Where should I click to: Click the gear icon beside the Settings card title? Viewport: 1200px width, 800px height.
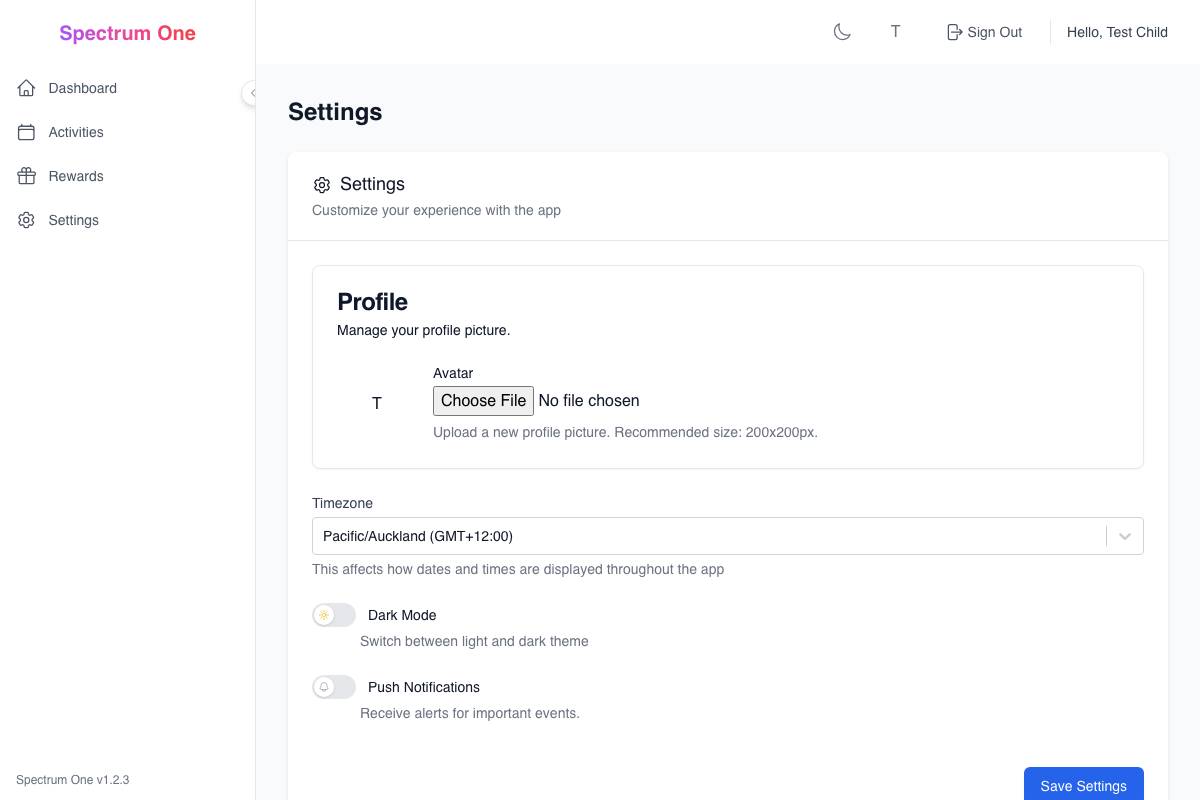(x=322, y=185)
